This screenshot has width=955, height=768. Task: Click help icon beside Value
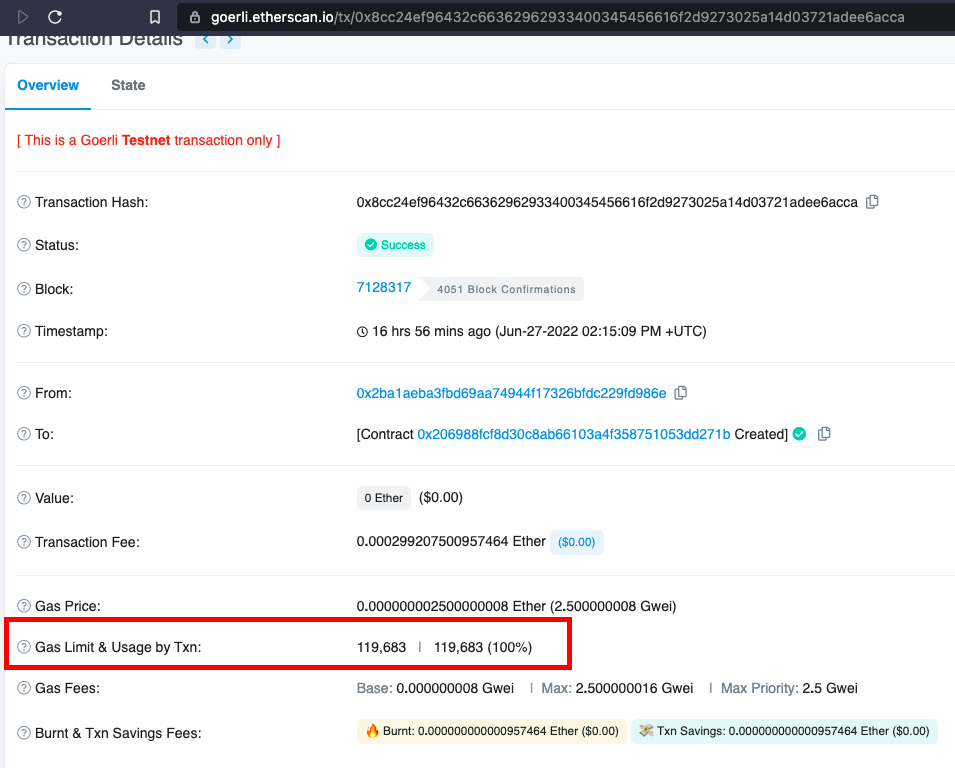(x=24, y=498)
